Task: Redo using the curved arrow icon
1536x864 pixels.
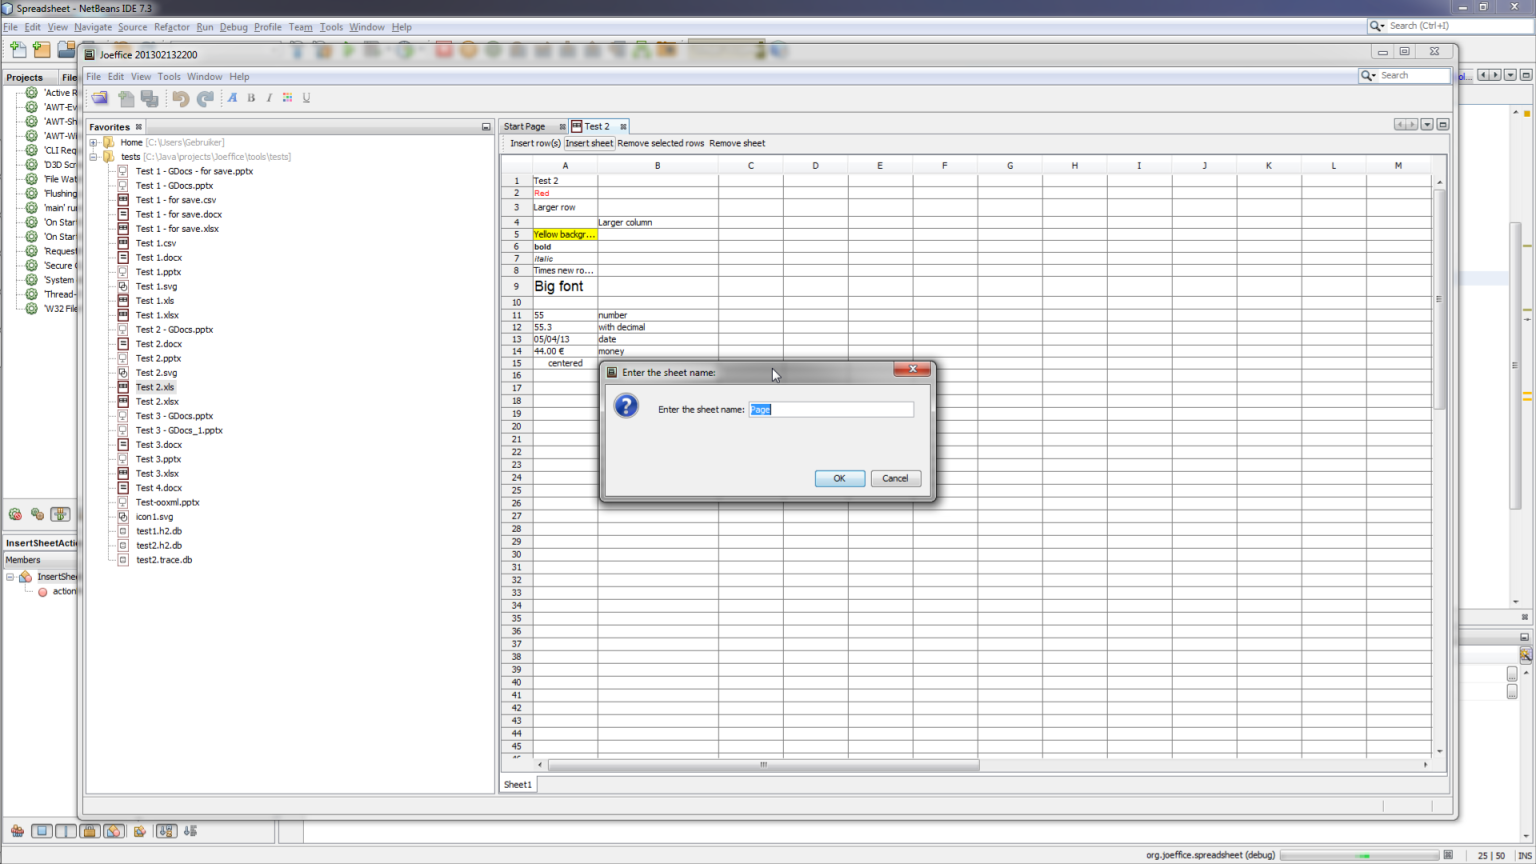Action: pyautogui.click(x=205, y=98)
